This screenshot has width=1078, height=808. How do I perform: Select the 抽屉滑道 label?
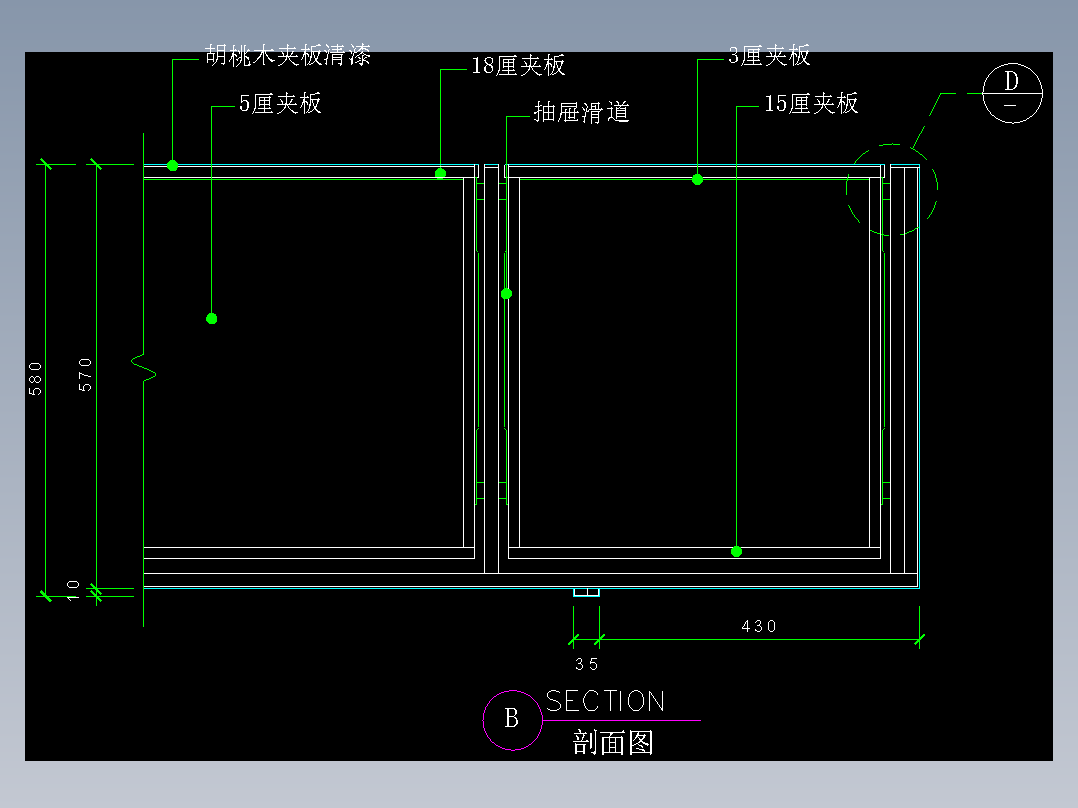click(582, 112)
